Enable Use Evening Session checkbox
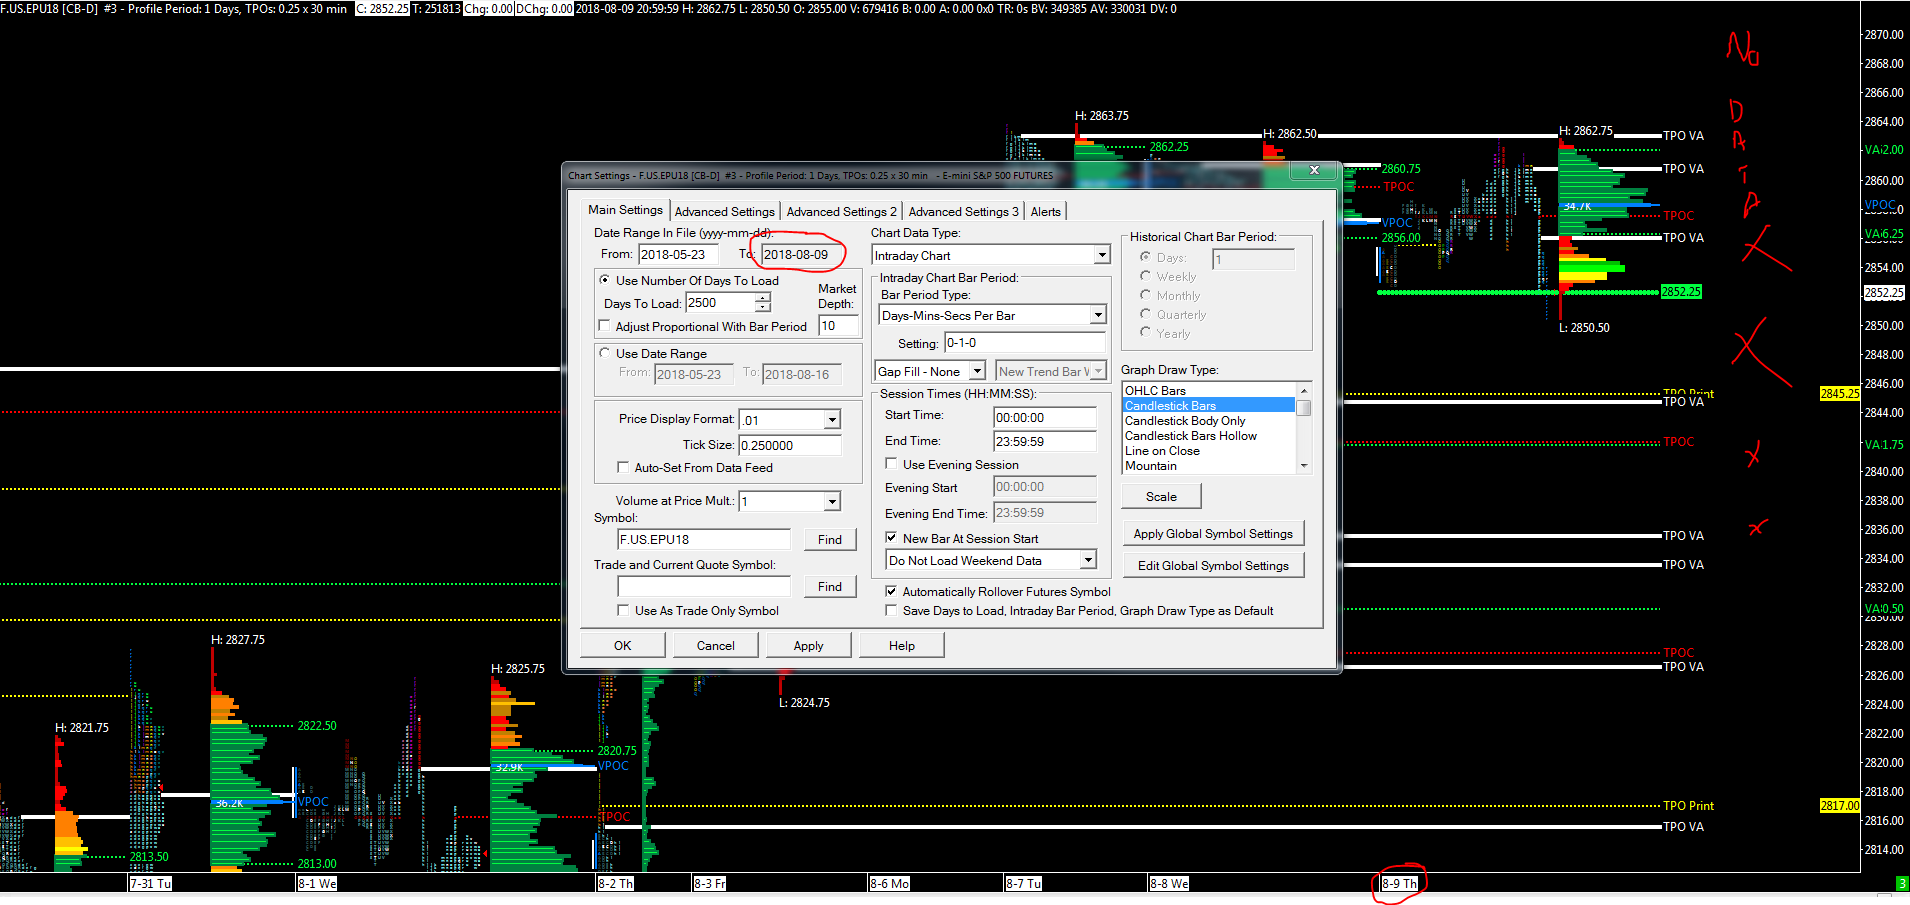Image resolution: width=1910 pixels, height=905 pixels. coord(891,464)
